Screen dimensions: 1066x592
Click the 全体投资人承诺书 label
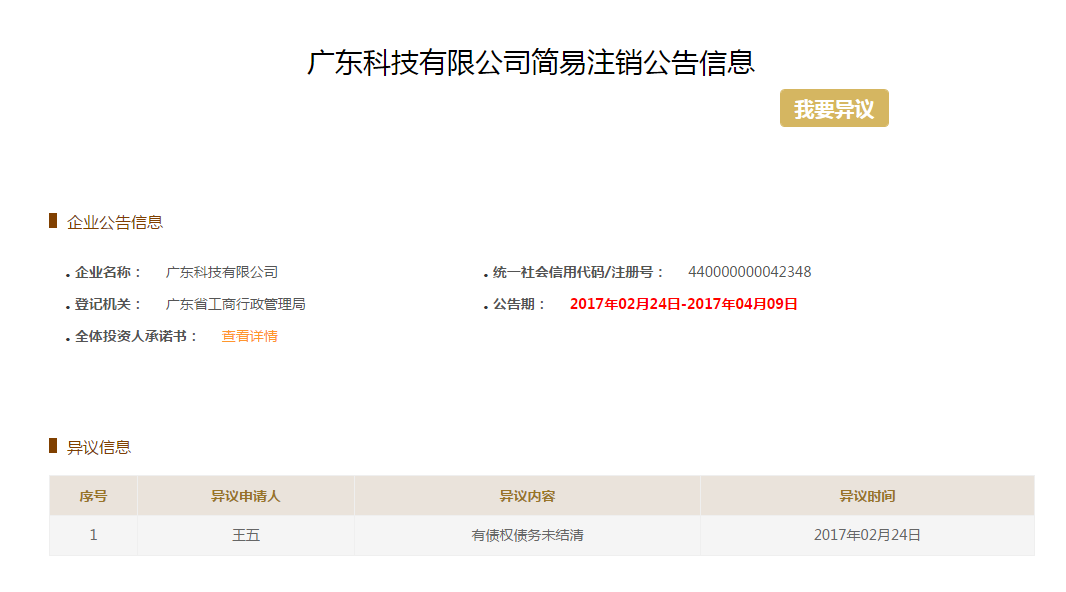[136, 336]
